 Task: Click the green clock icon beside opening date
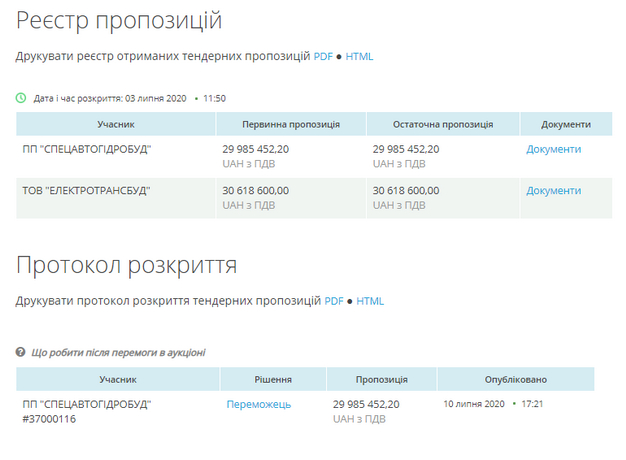click(21, 99)
